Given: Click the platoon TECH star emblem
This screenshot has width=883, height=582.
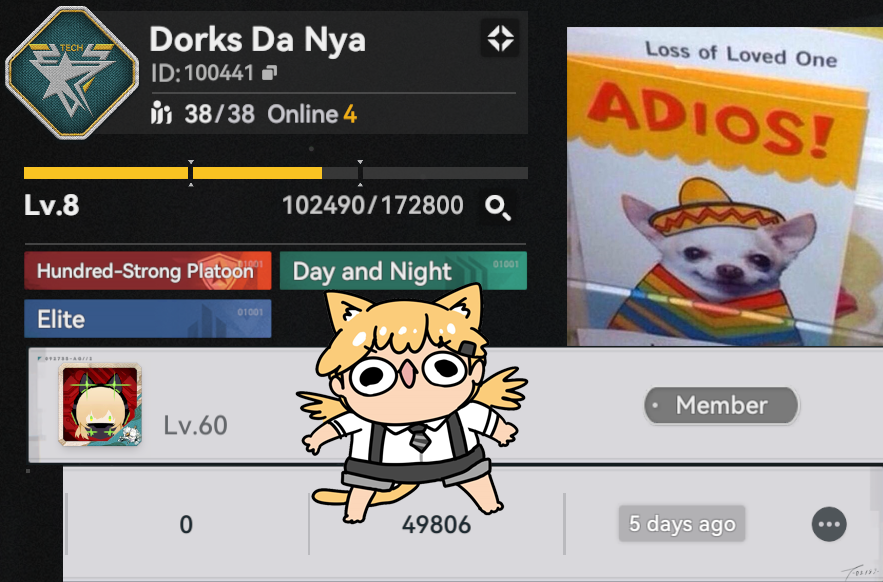Looking at the screenshot, I should (x=72, y=72).
